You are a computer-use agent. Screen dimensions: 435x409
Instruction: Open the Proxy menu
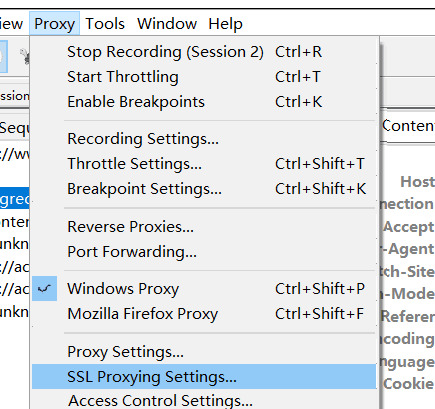coord(54,24)
